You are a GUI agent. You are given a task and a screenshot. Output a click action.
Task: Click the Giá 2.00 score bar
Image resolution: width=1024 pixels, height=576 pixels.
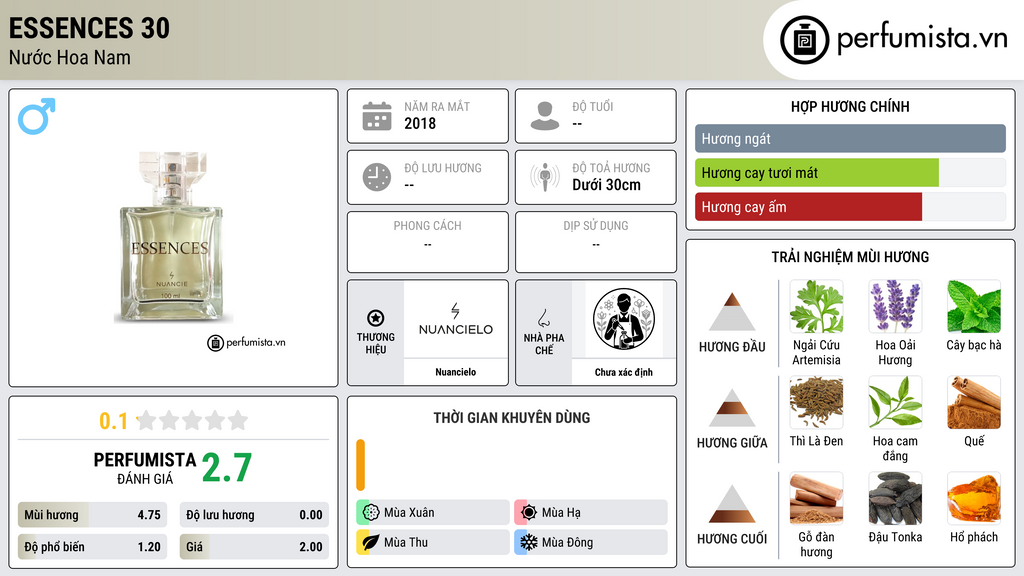coord(254,547)
